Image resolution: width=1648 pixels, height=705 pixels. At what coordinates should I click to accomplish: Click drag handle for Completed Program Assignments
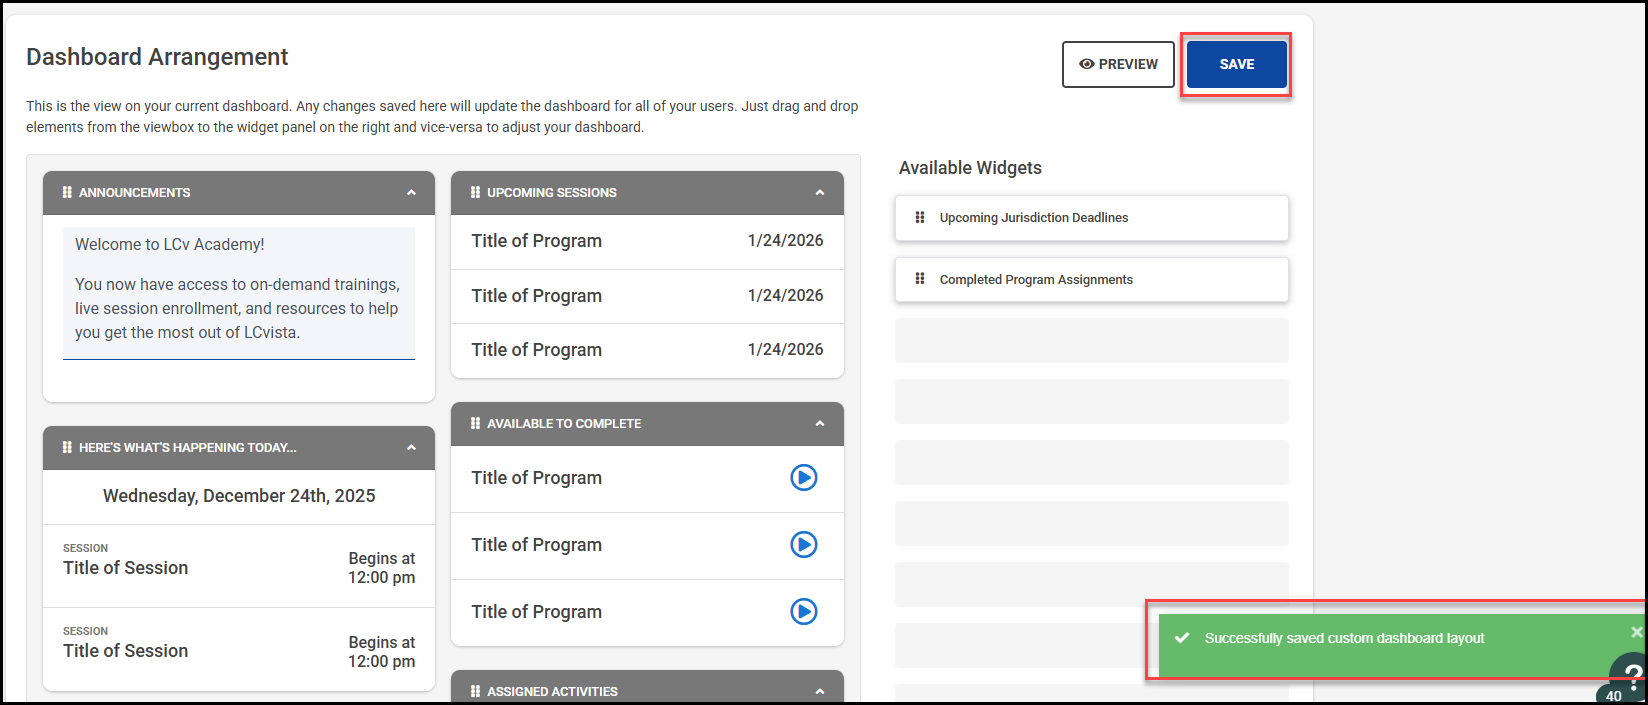[920, 279]
